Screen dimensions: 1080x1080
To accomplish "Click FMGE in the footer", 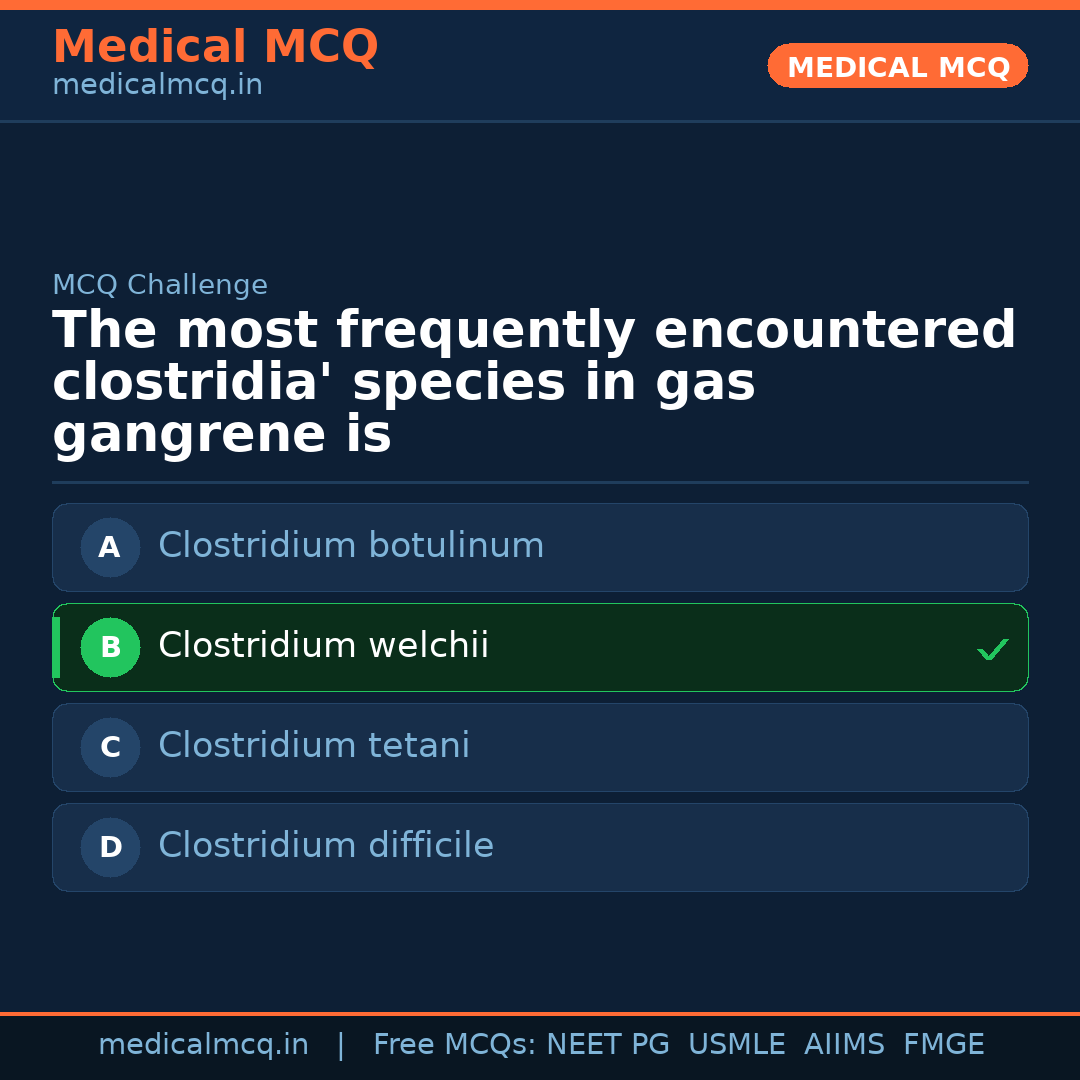I will [x=944, y=1045].
